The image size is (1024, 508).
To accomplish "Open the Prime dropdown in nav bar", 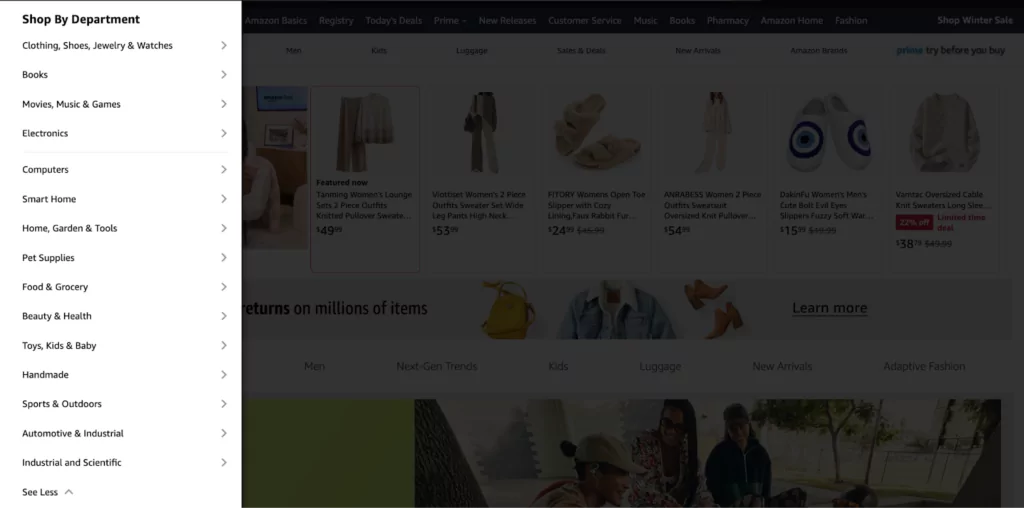I will 450,20.
